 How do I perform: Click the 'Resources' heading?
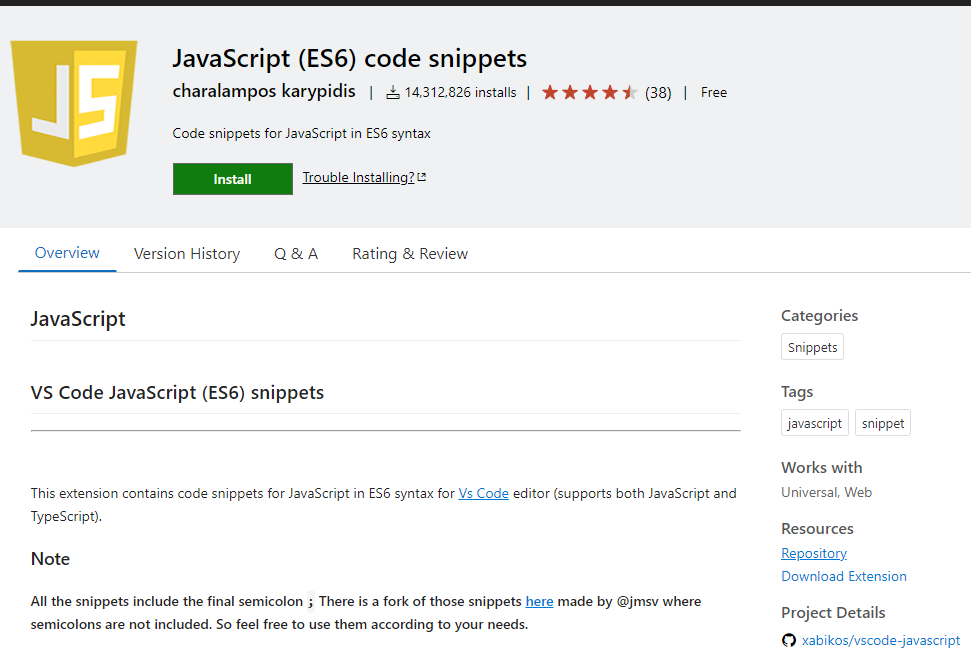pos(817,528)
